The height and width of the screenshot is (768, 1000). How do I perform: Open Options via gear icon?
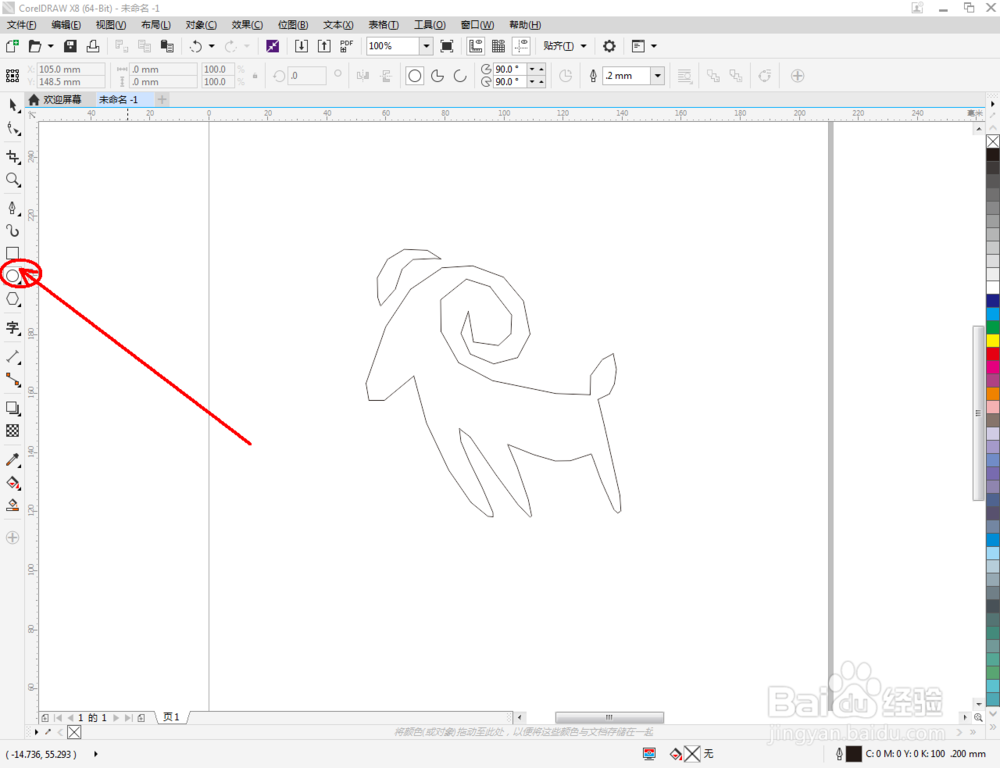tap(610, 46)
